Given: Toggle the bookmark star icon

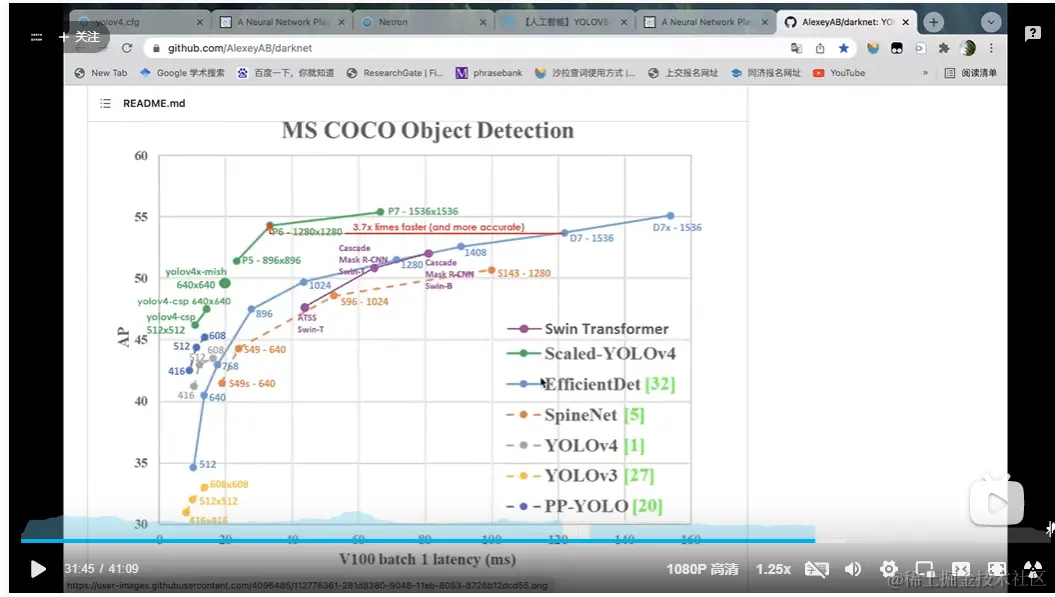Looking at the screenshot, I should pos(843,48).
